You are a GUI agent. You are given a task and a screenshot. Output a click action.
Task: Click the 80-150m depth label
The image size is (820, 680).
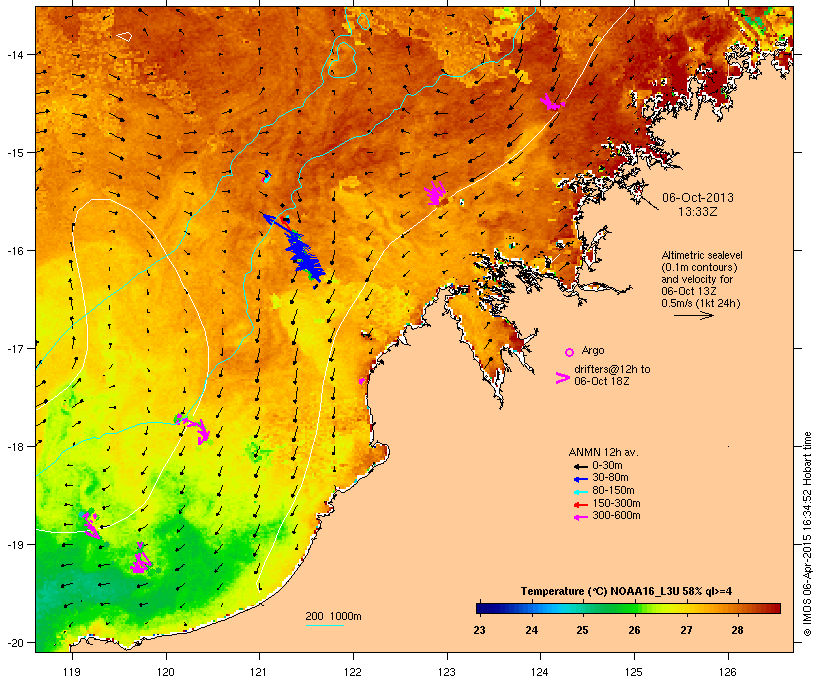(x=613, y=491)
